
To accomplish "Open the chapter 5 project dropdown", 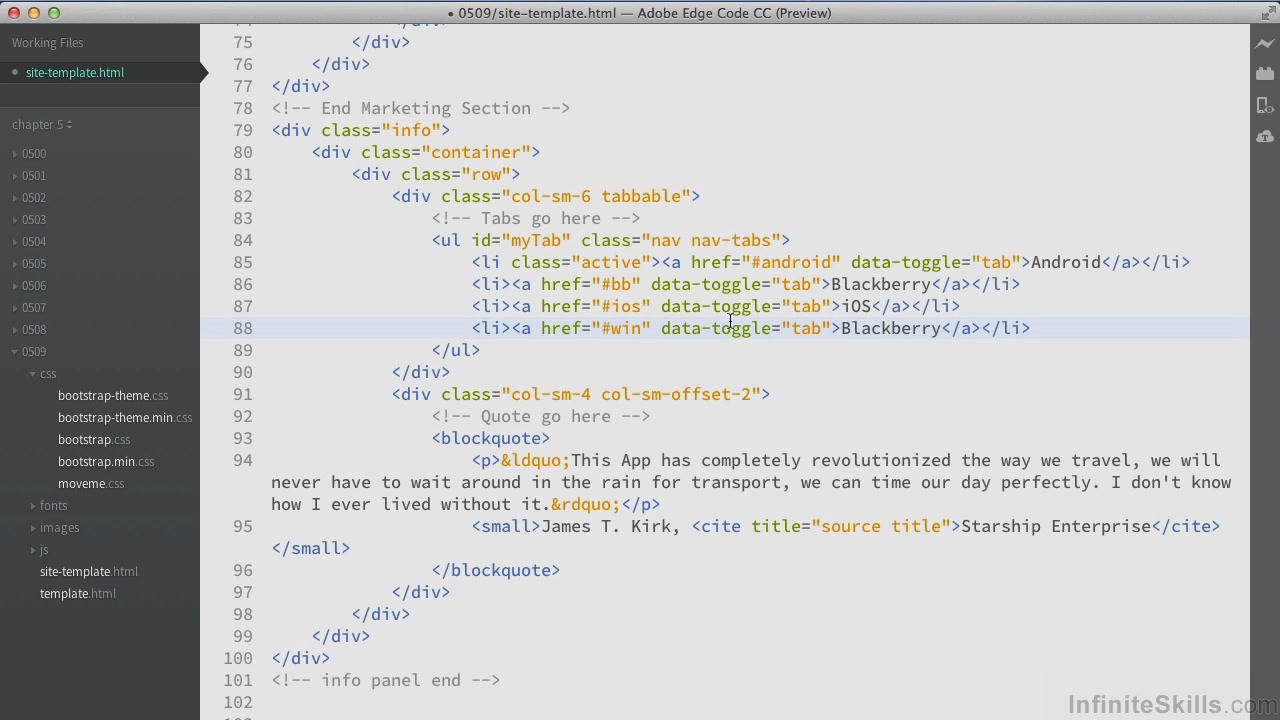I will [x=42, y=125].
